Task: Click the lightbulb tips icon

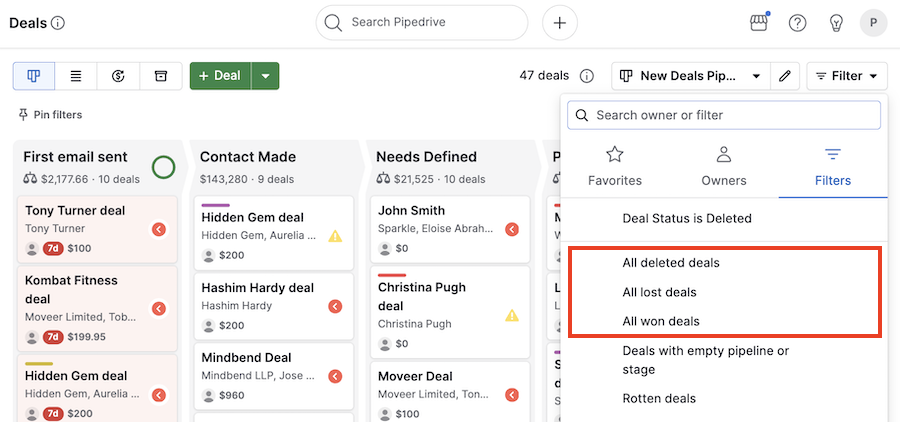Action: (835, 23)
